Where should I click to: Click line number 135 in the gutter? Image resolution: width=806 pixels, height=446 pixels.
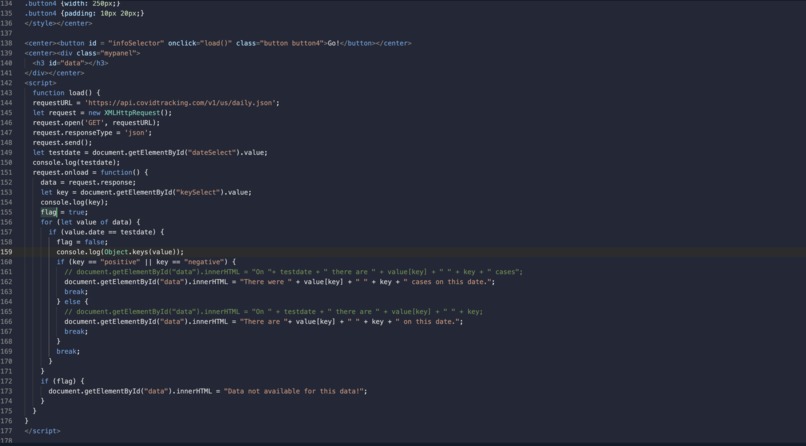6,13
